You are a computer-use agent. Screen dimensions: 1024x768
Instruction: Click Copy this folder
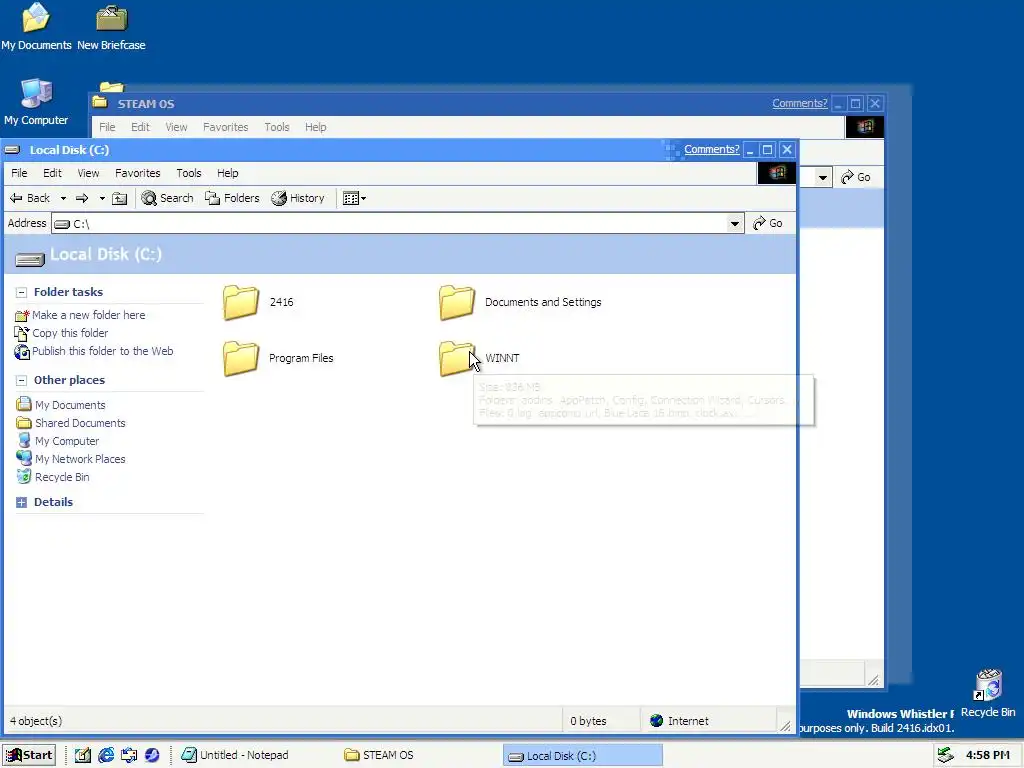pyautogui.click(x=61, y=333)
